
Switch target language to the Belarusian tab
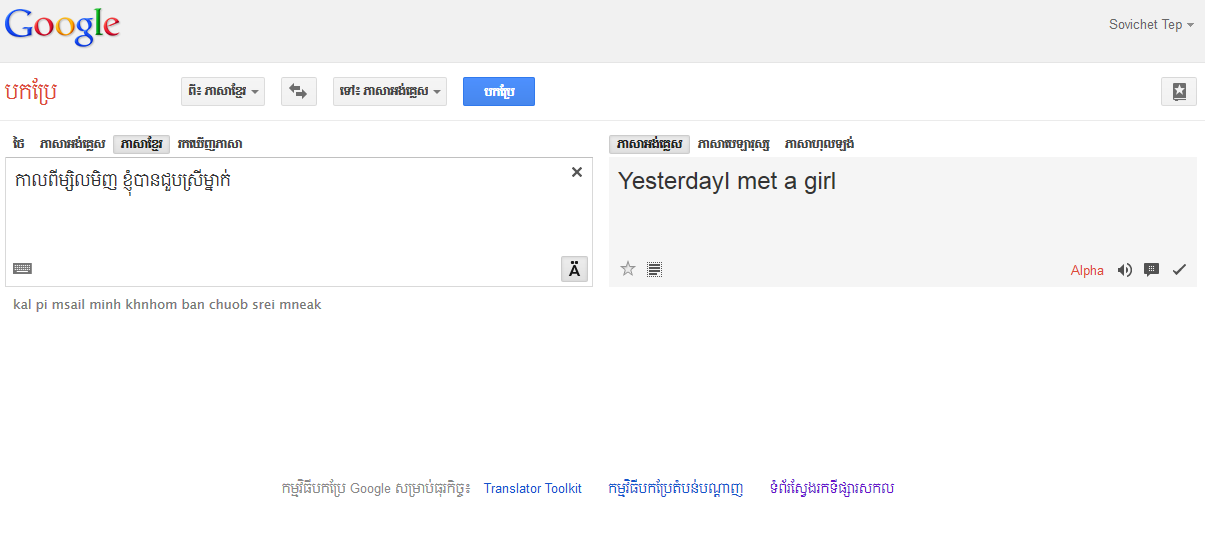734,144
